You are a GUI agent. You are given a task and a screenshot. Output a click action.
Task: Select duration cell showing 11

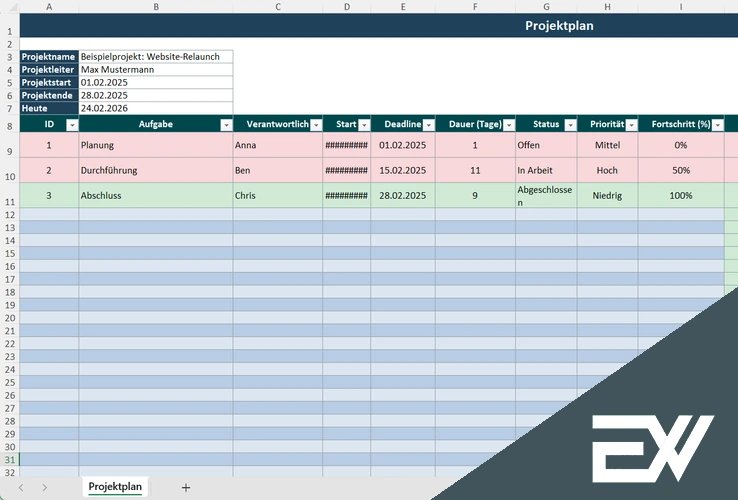475,170
